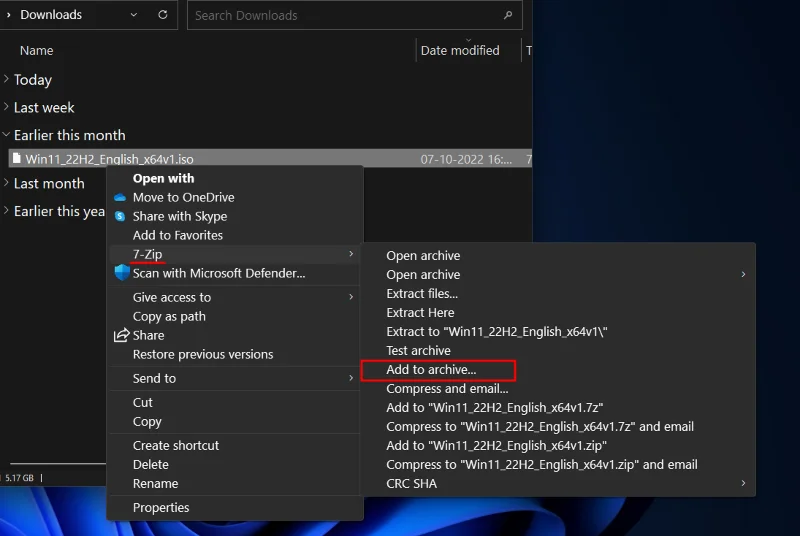Viewport: 800px width, 536px height.
Task: Click the Share arrow icon
Action: tap(121, 335)
